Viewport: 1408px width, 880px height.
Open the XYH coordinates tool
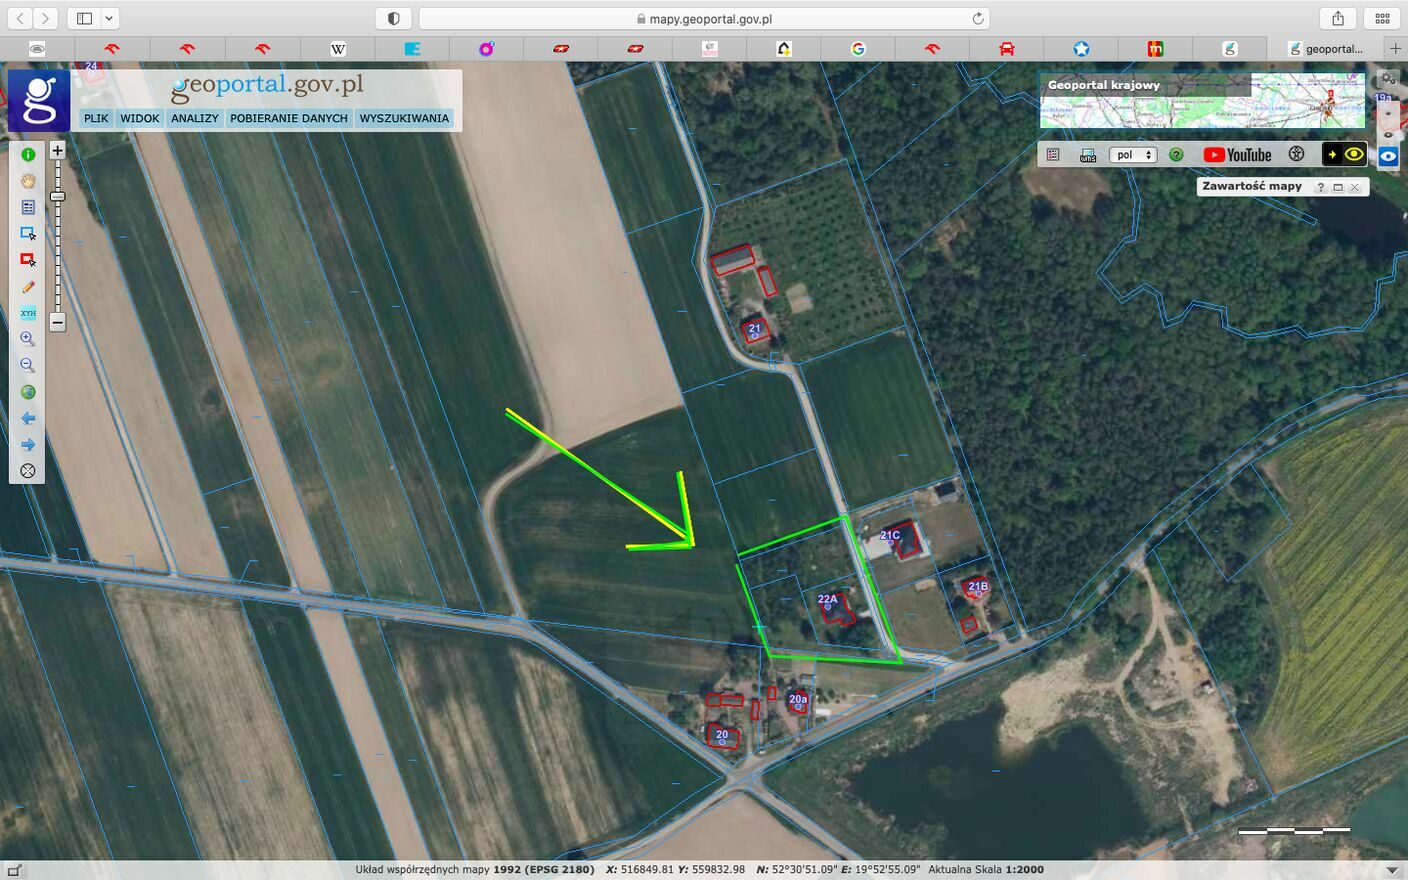(28, 313)
